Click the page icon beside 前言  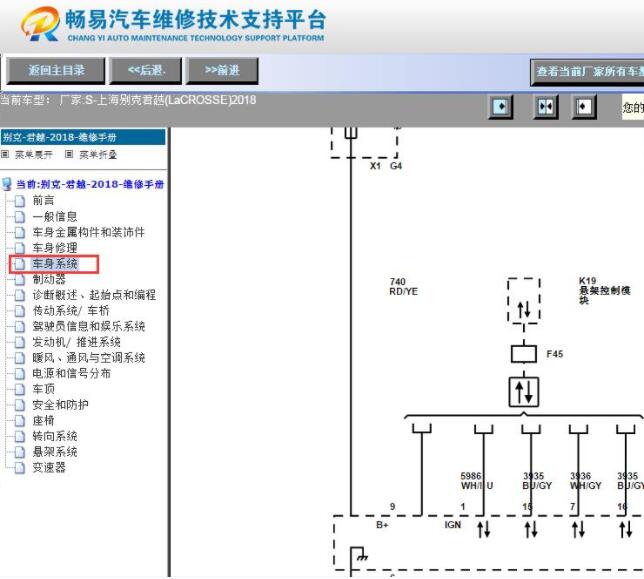20,201
